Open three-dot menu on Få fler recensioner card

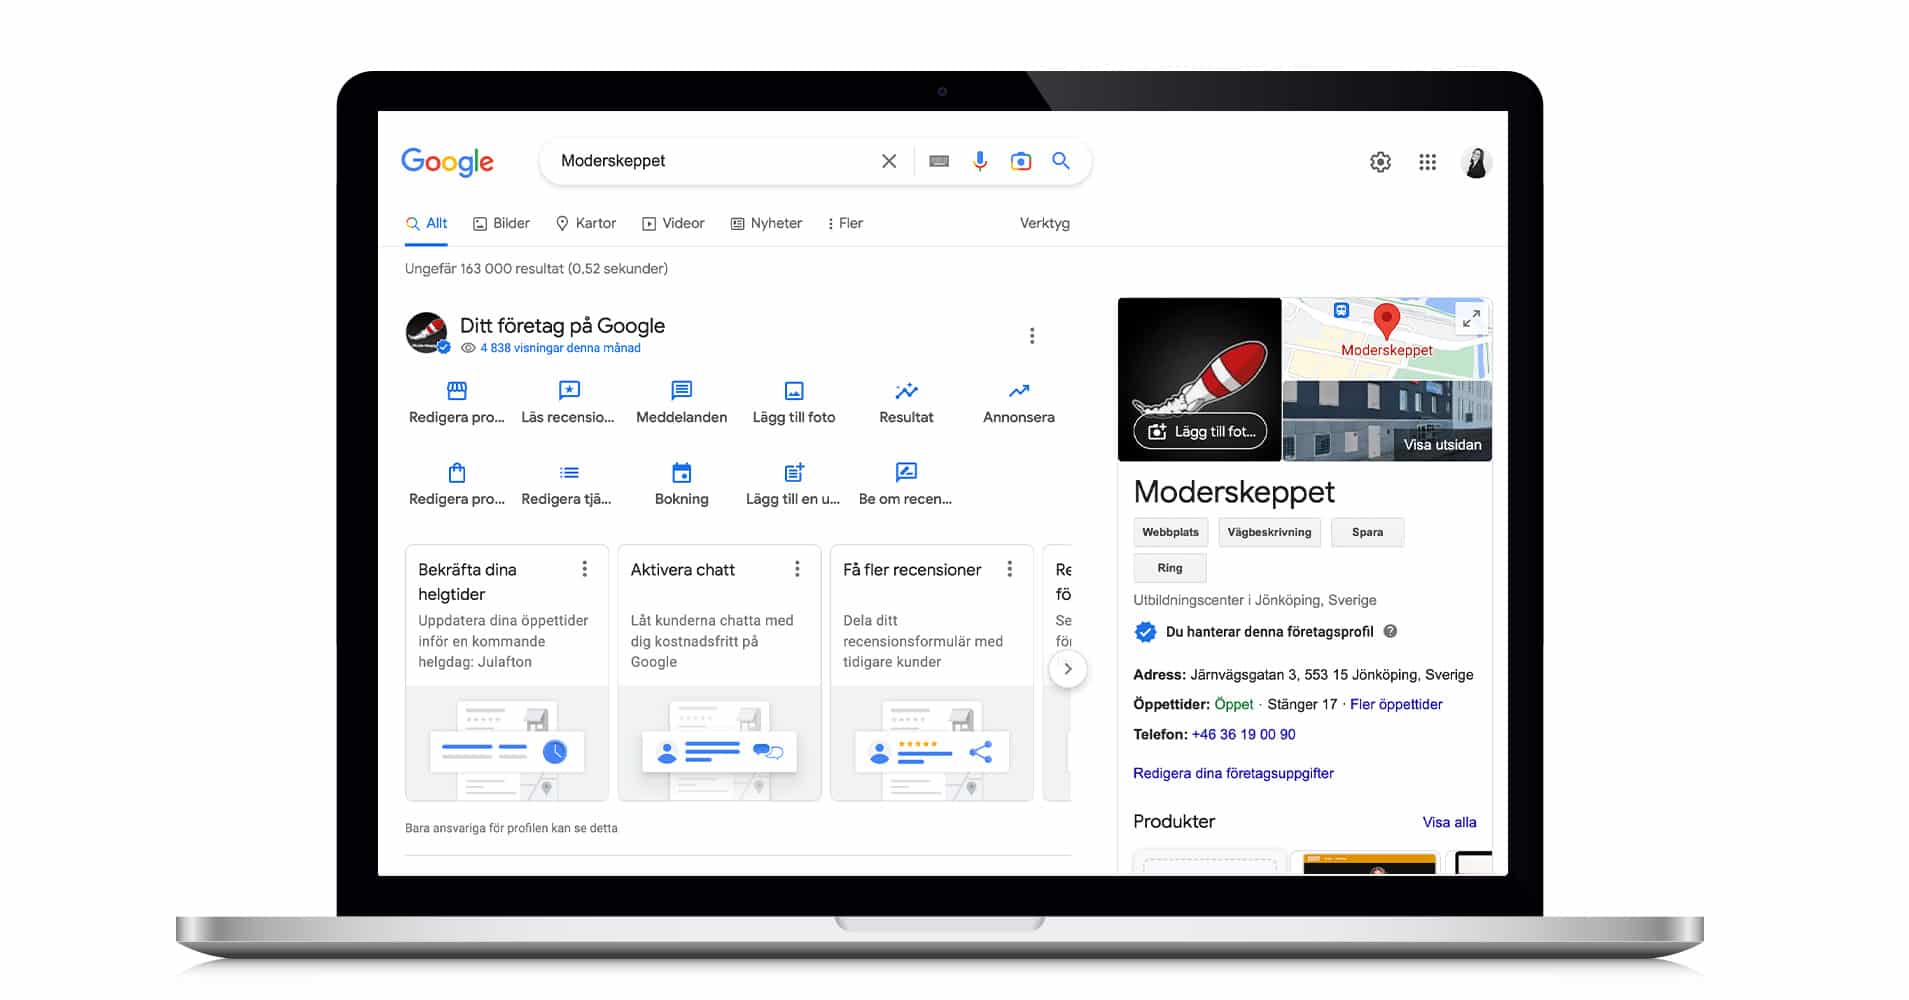[1010, 569]
